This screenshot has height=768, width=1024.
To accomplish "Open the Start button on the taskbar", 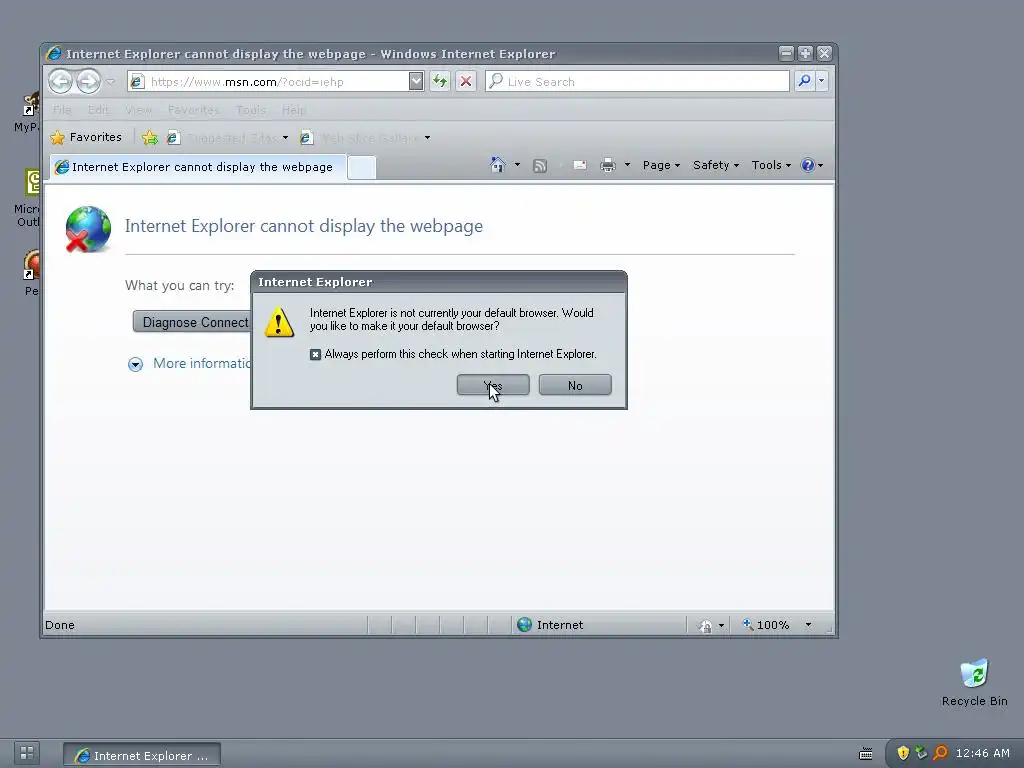I will point(27,752).
